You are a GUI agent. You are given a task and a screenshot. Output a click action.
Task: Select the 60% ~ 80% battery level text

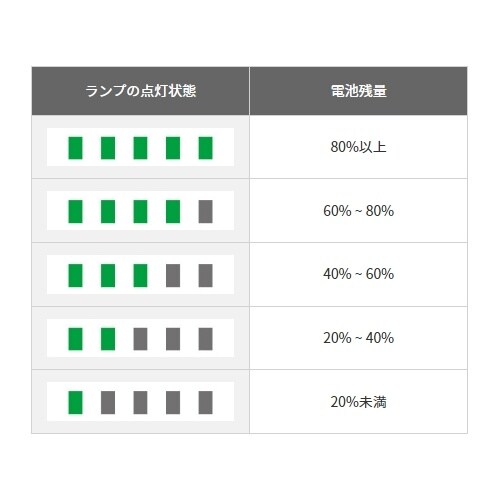pyautogui.click(x=358, y=211)
